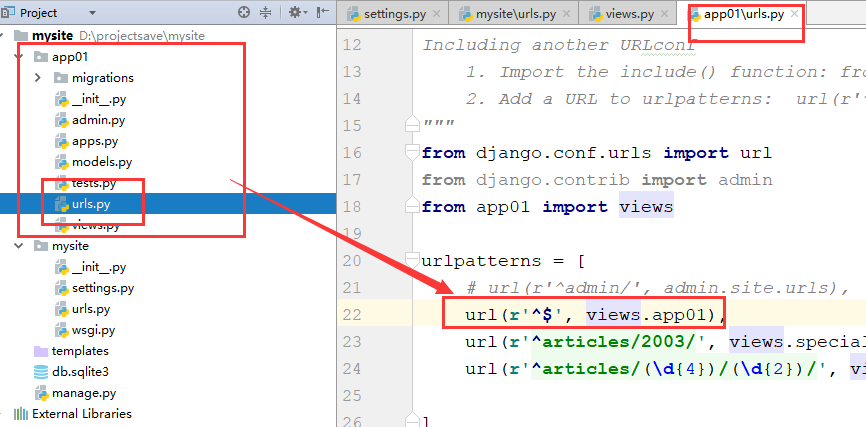
Task: Click the manage.py file icon
Action: point(41,393)
